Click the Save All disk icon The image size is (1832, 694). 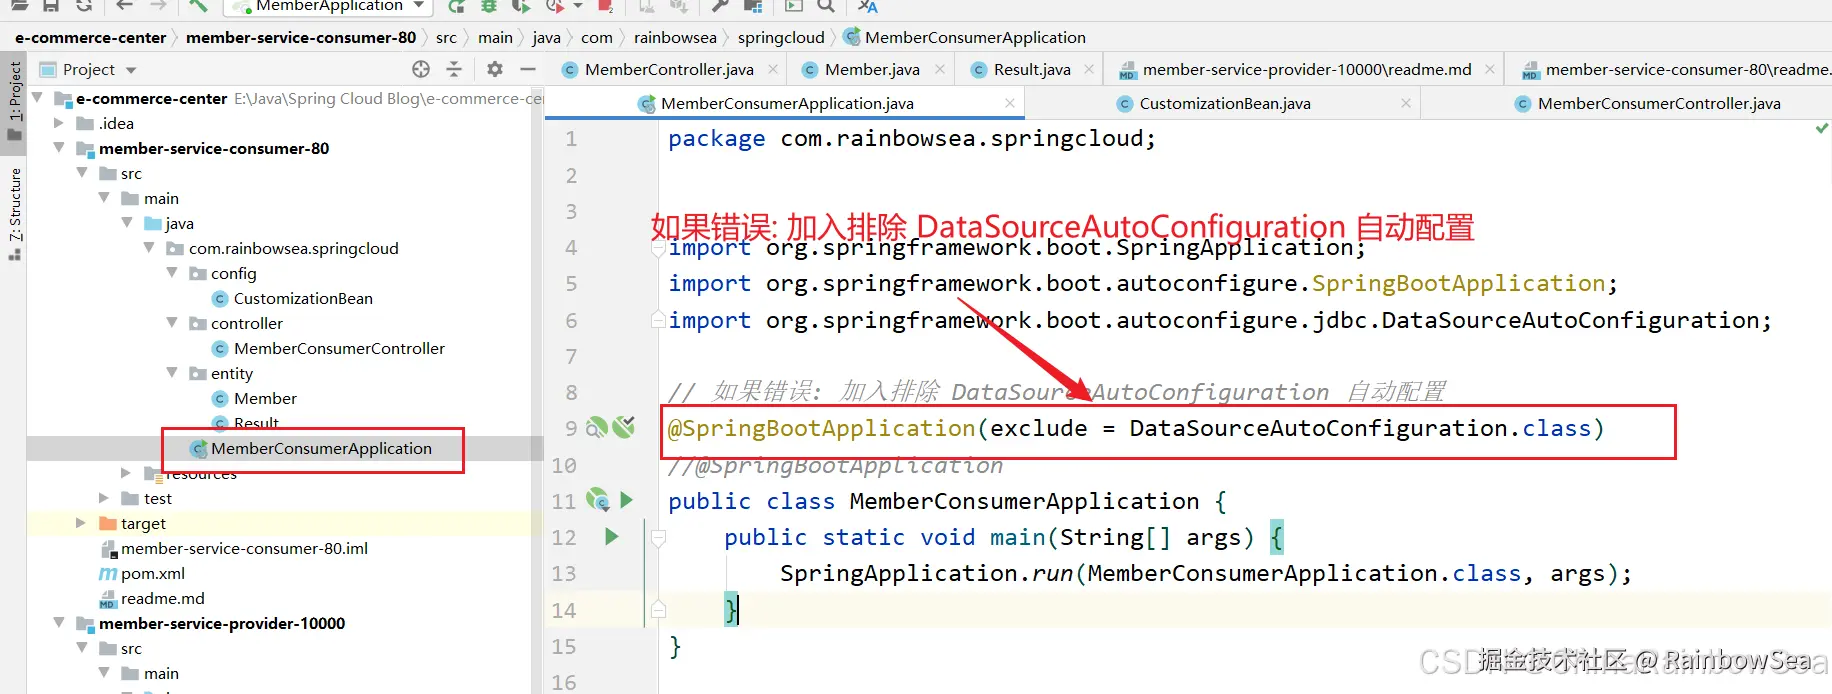50,6
